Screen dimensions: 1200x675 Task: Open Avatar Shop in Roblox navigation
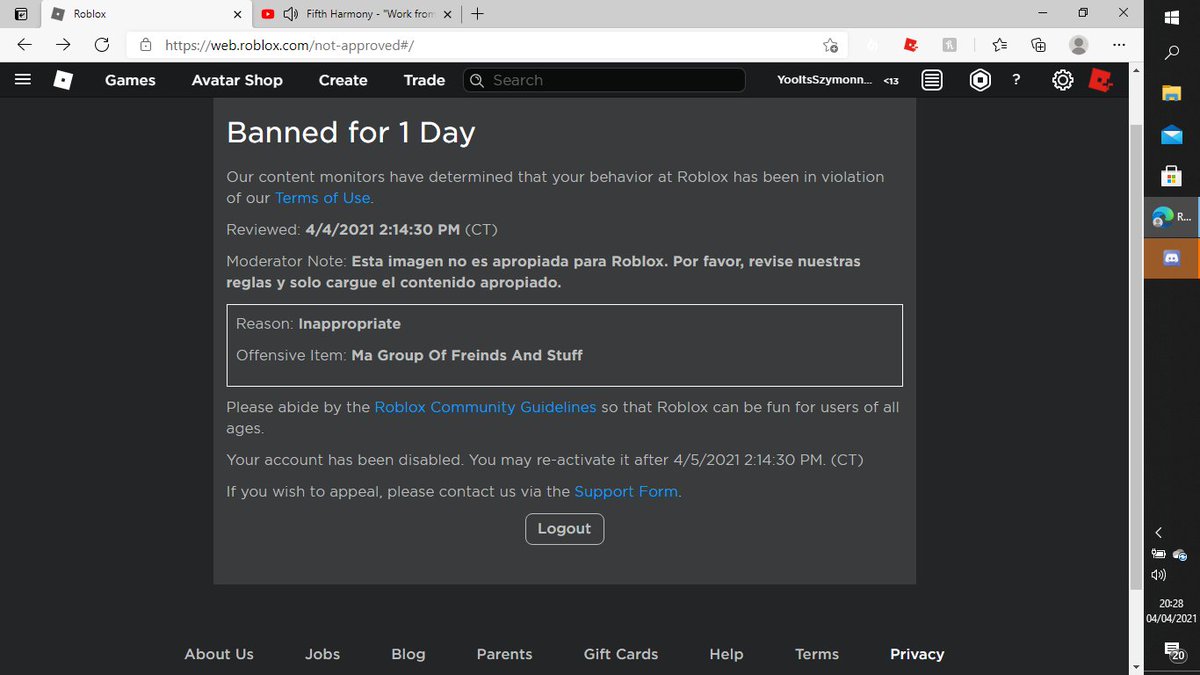tap(237, 80)
